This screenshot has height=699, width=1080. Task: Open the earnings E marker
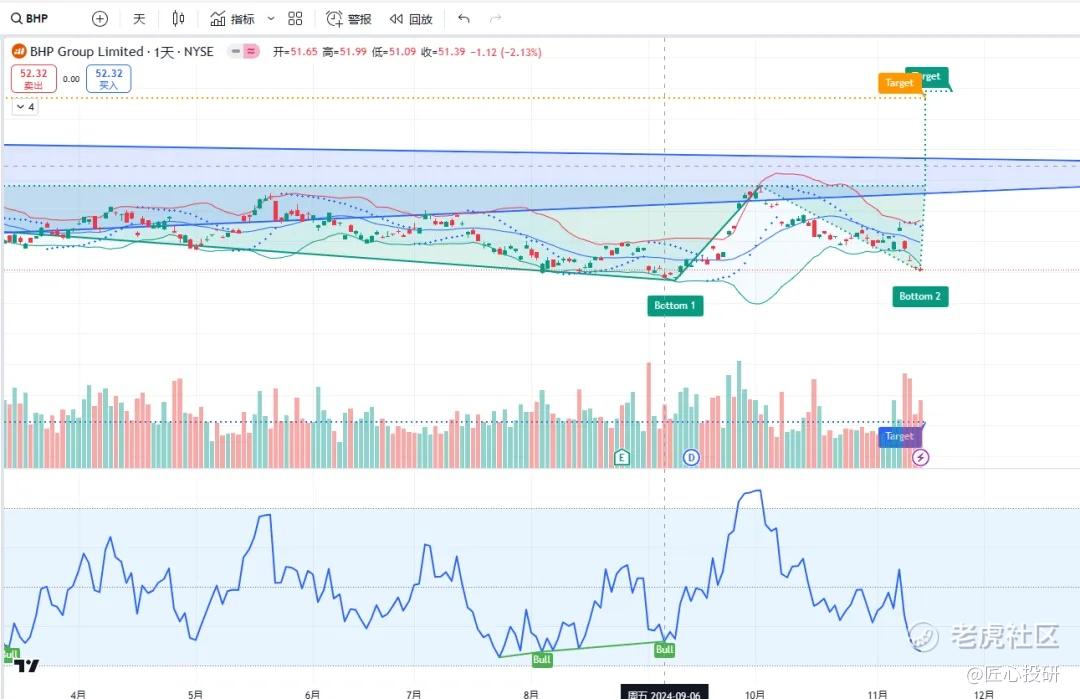pos(622,457)
